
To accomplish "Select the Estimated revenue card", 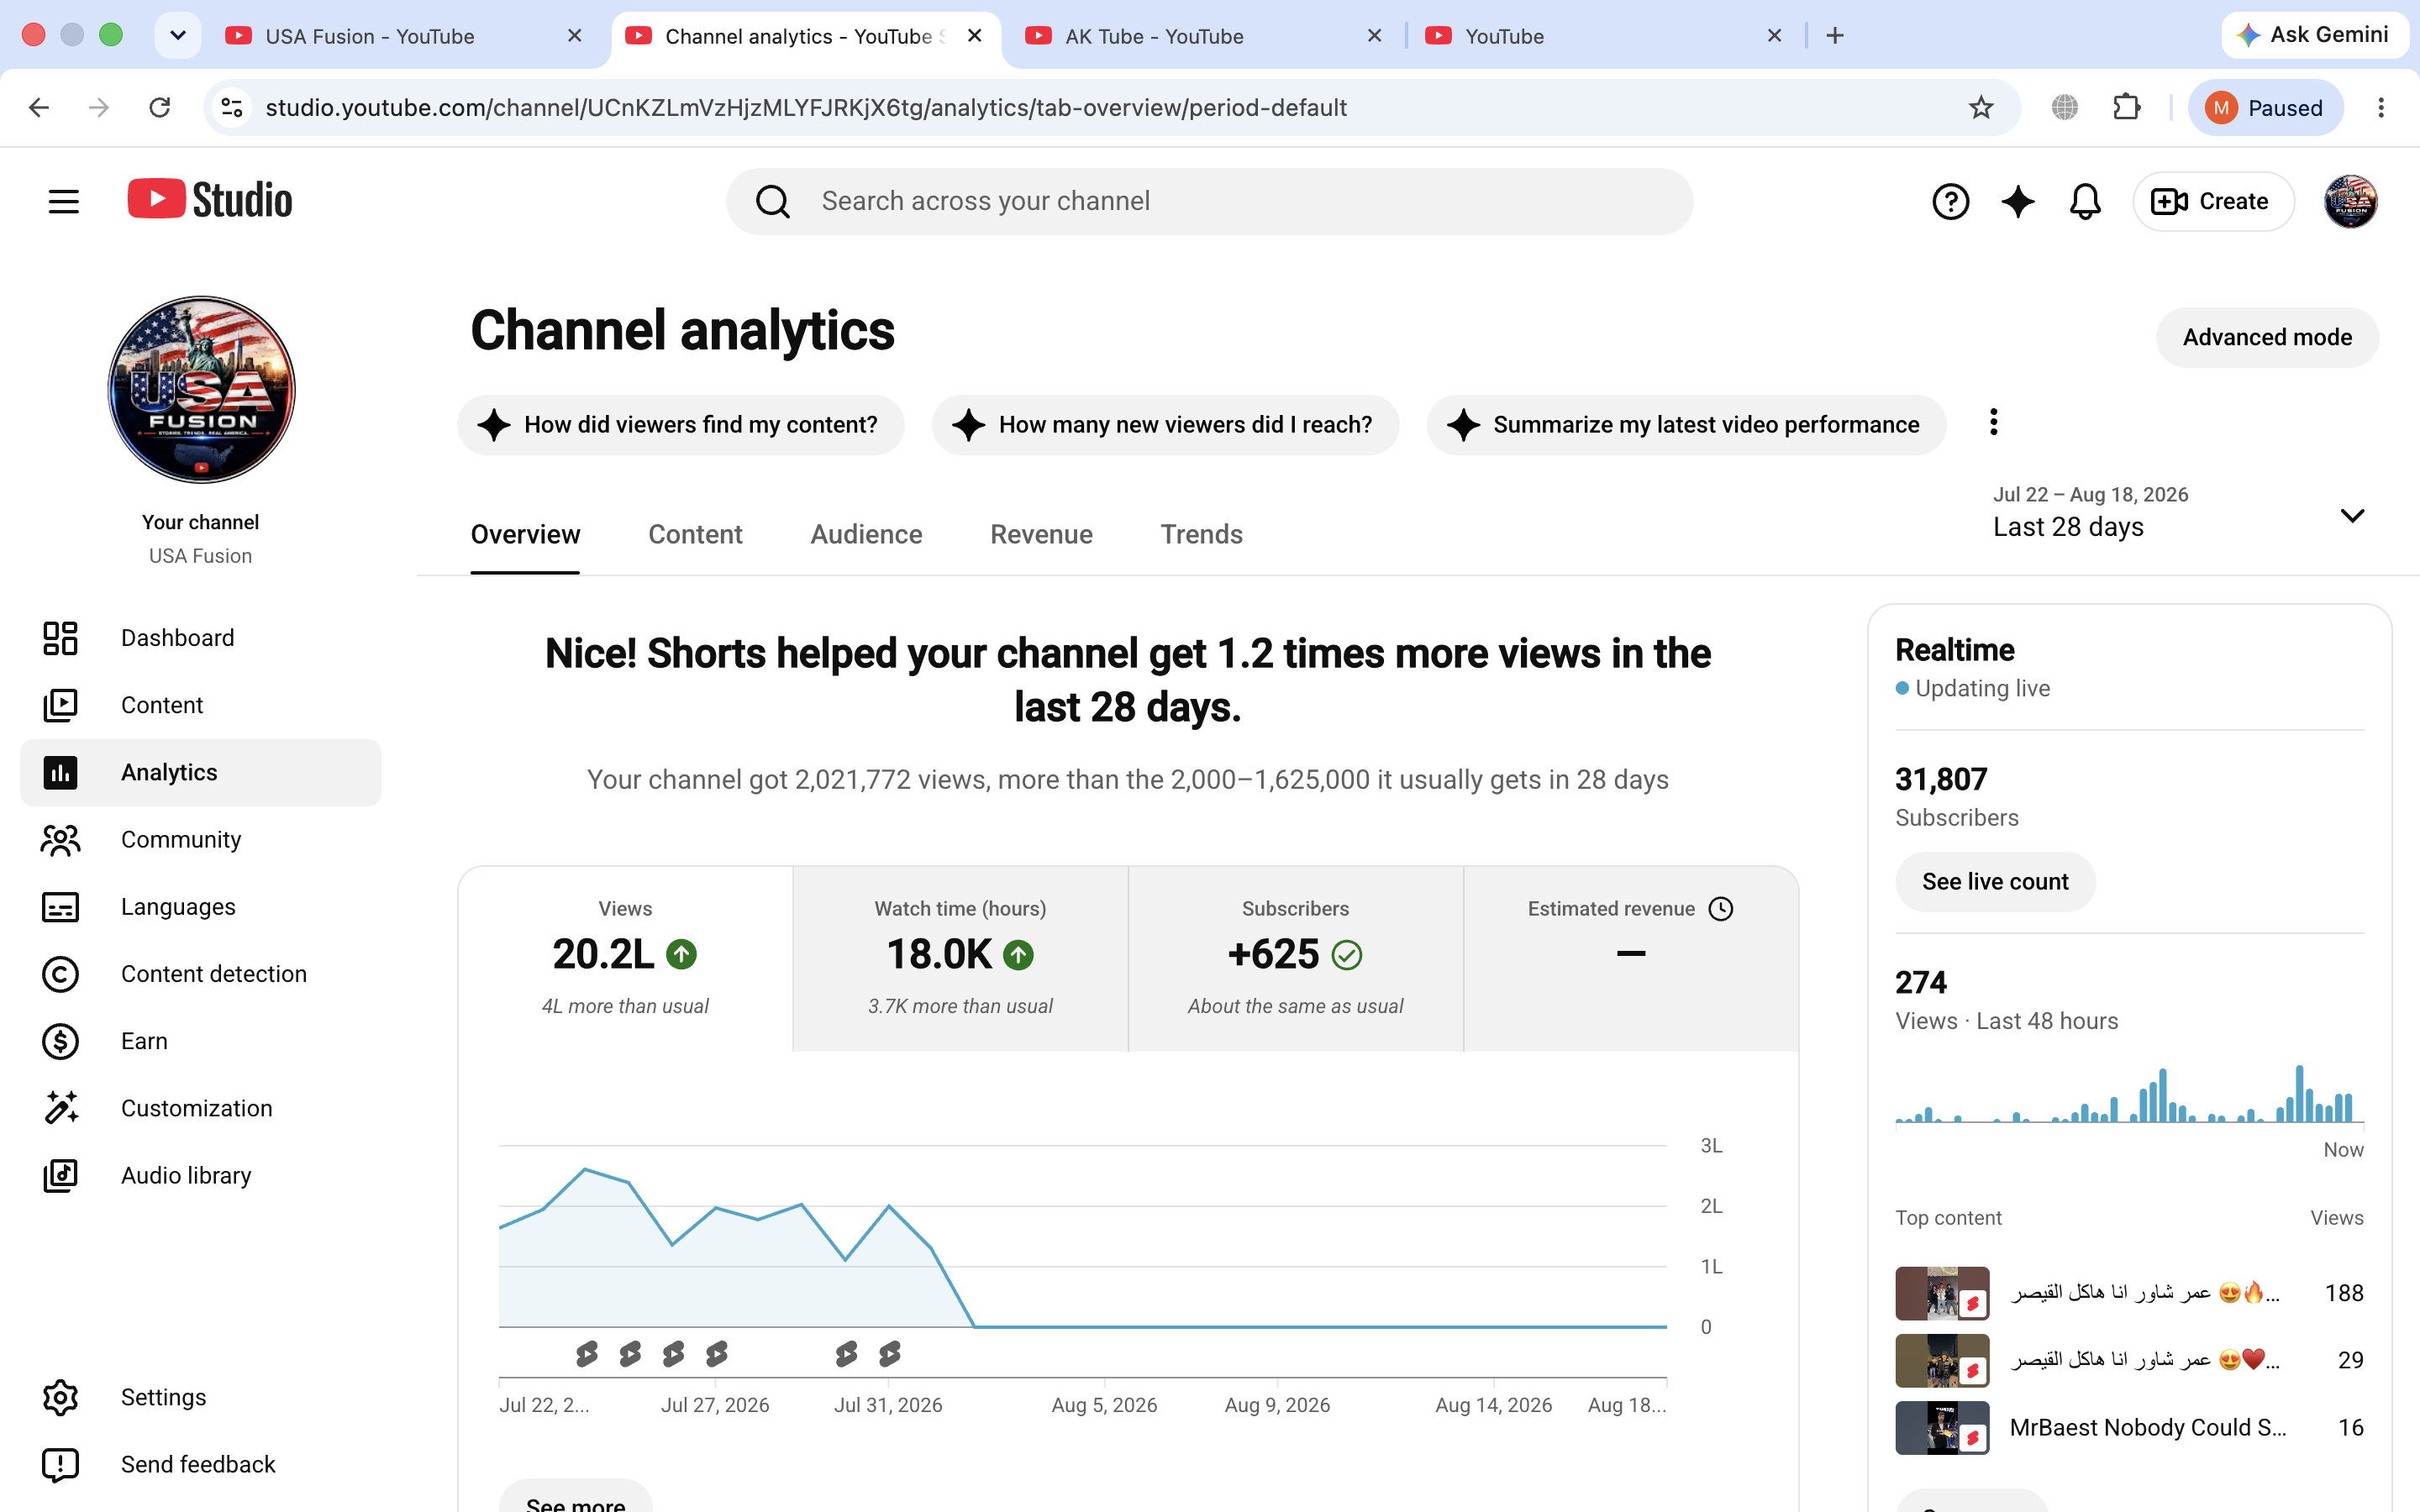I will pos(1630,958).
